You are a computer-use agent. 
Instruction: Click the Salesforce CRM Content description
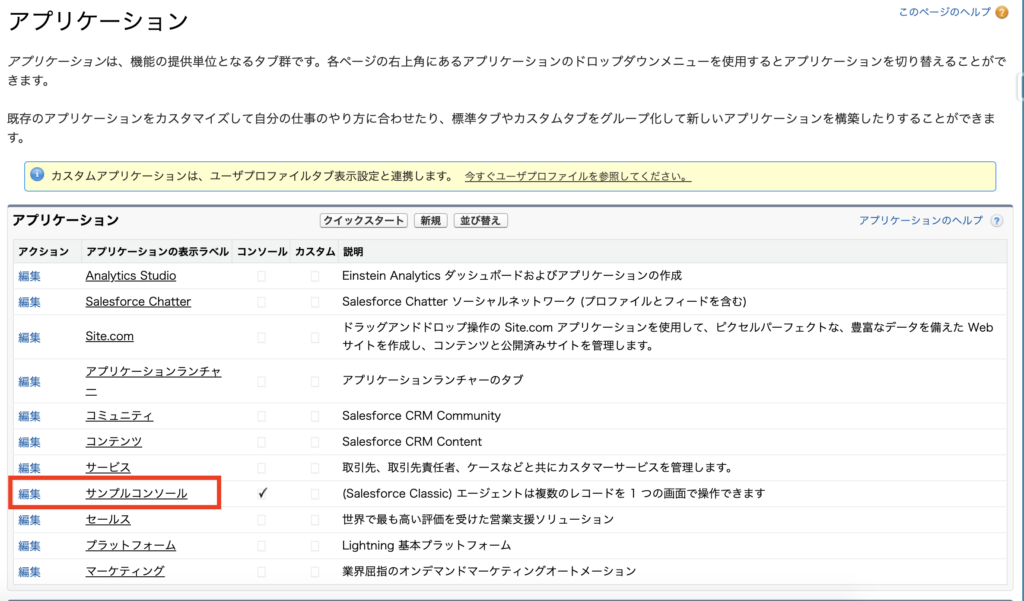[411, 442]
